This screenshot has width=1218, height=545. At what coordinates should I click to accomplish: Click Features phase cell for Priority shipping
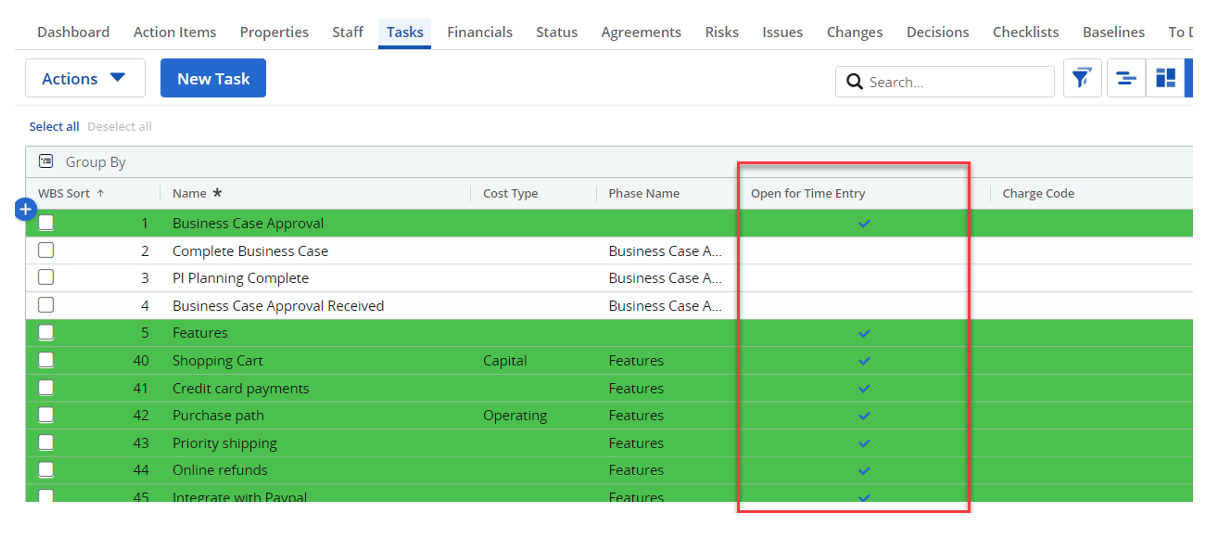point(636,443)
